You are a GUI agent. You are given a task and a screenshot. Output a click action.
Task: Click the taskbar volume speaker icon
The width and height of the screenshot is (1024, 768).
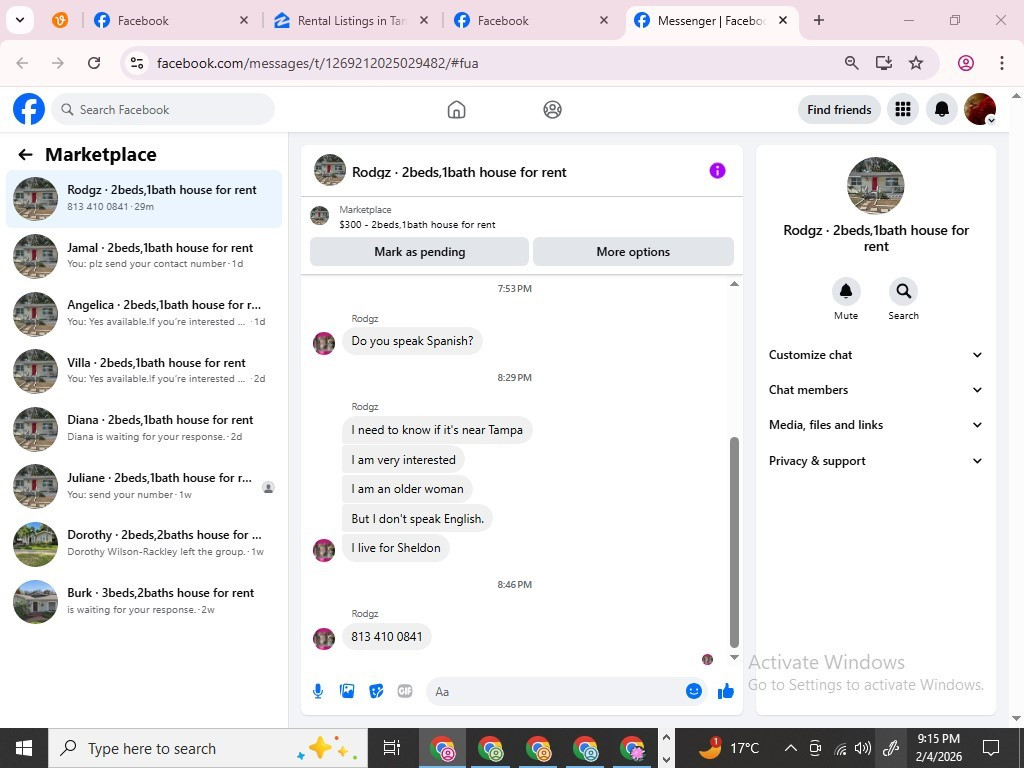863,748
